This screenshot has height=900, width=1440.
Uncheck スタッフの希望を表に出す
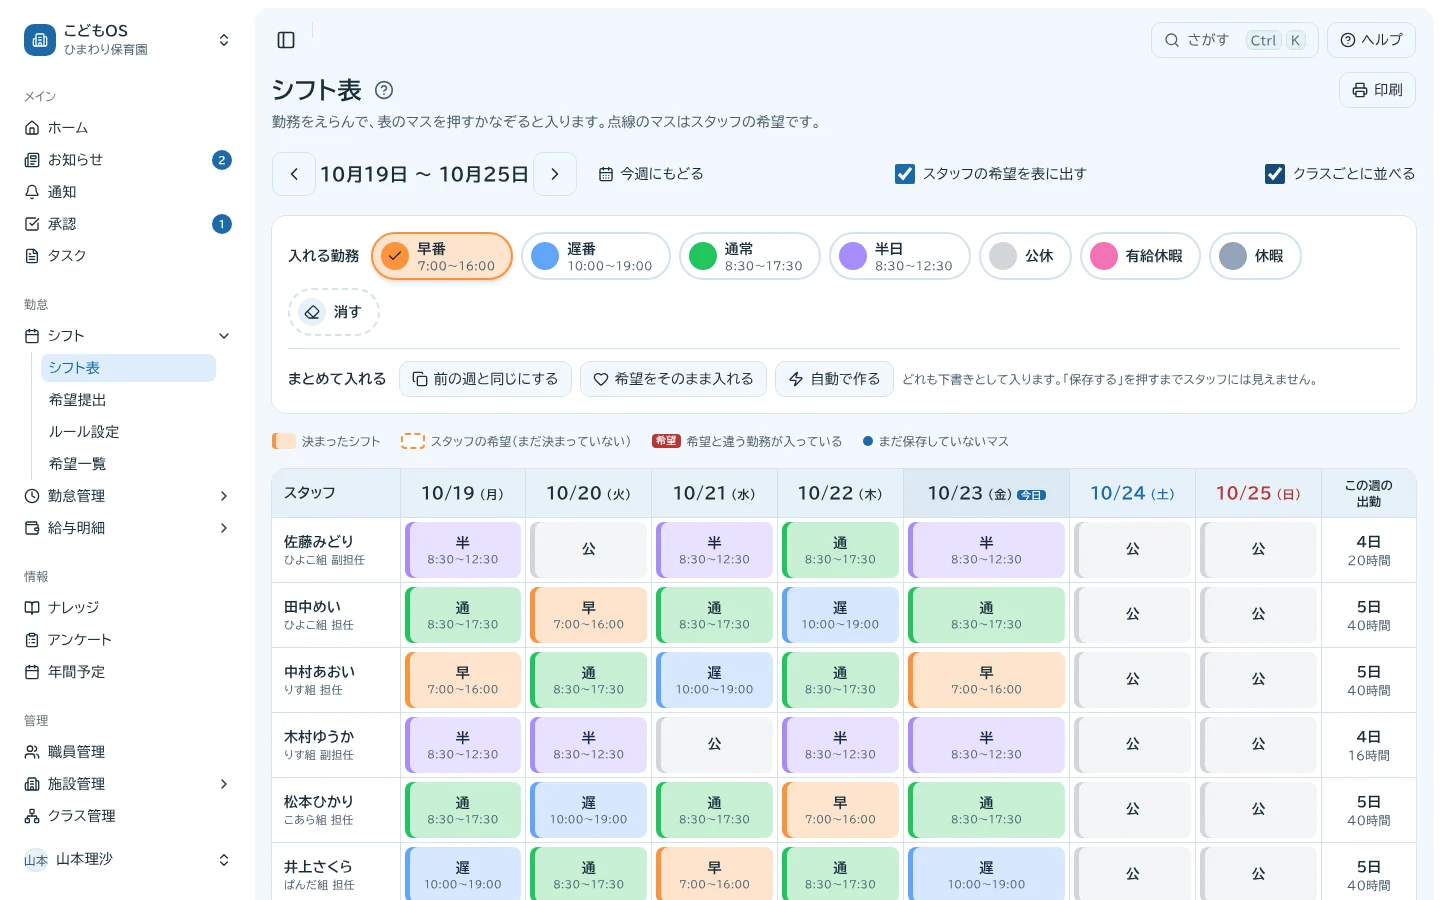tap(905, 174)
